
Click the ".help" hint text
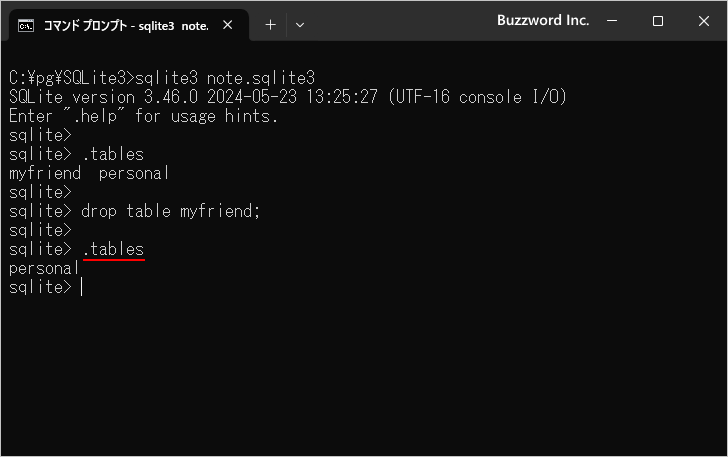coord(102,116)
